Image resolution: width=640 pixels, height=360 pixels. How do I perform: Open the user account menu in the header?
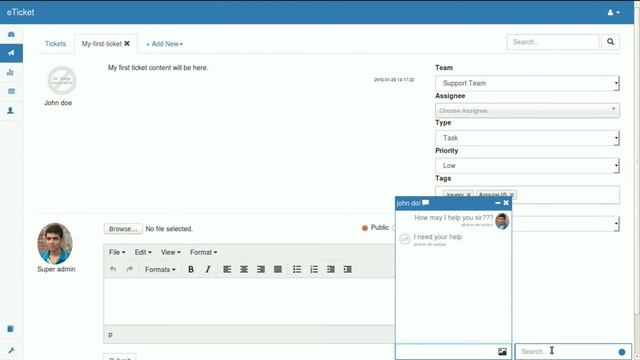click(x=613, y=12)
